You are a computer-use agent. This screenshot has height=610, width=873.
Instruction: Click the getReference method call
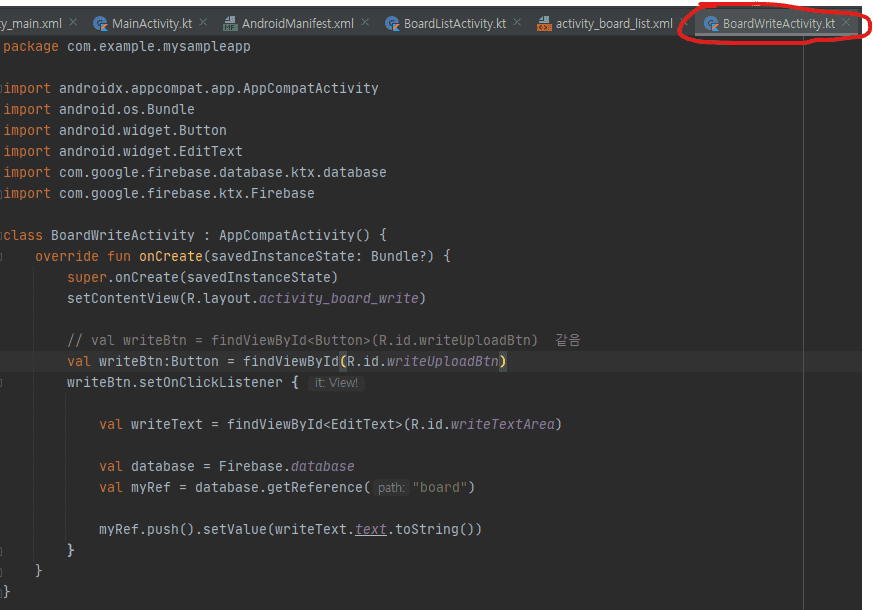[x=315, y=488]
